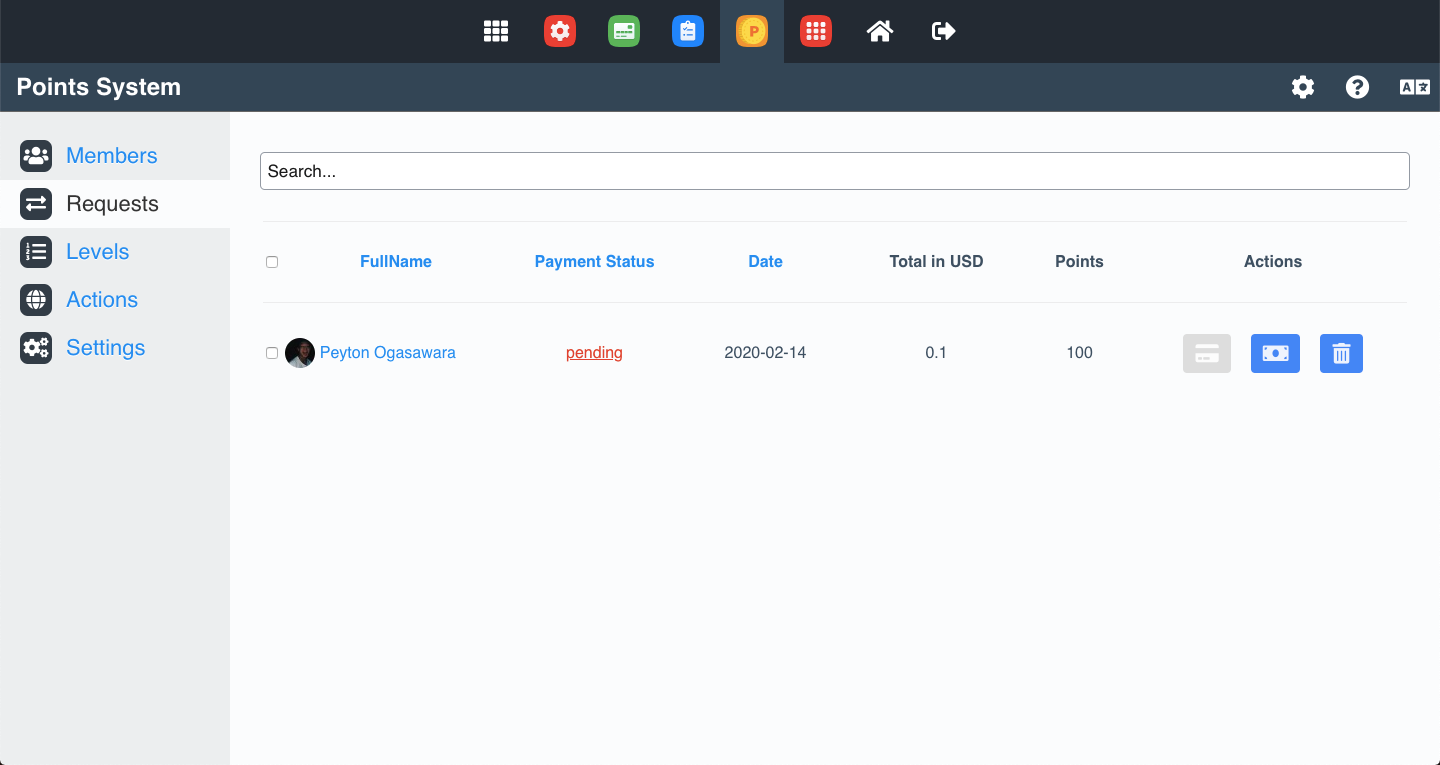The image size is (1440, 765).
Task: Delete Peyton Ogasawara's request with trash button
Action: (1341, 353)
